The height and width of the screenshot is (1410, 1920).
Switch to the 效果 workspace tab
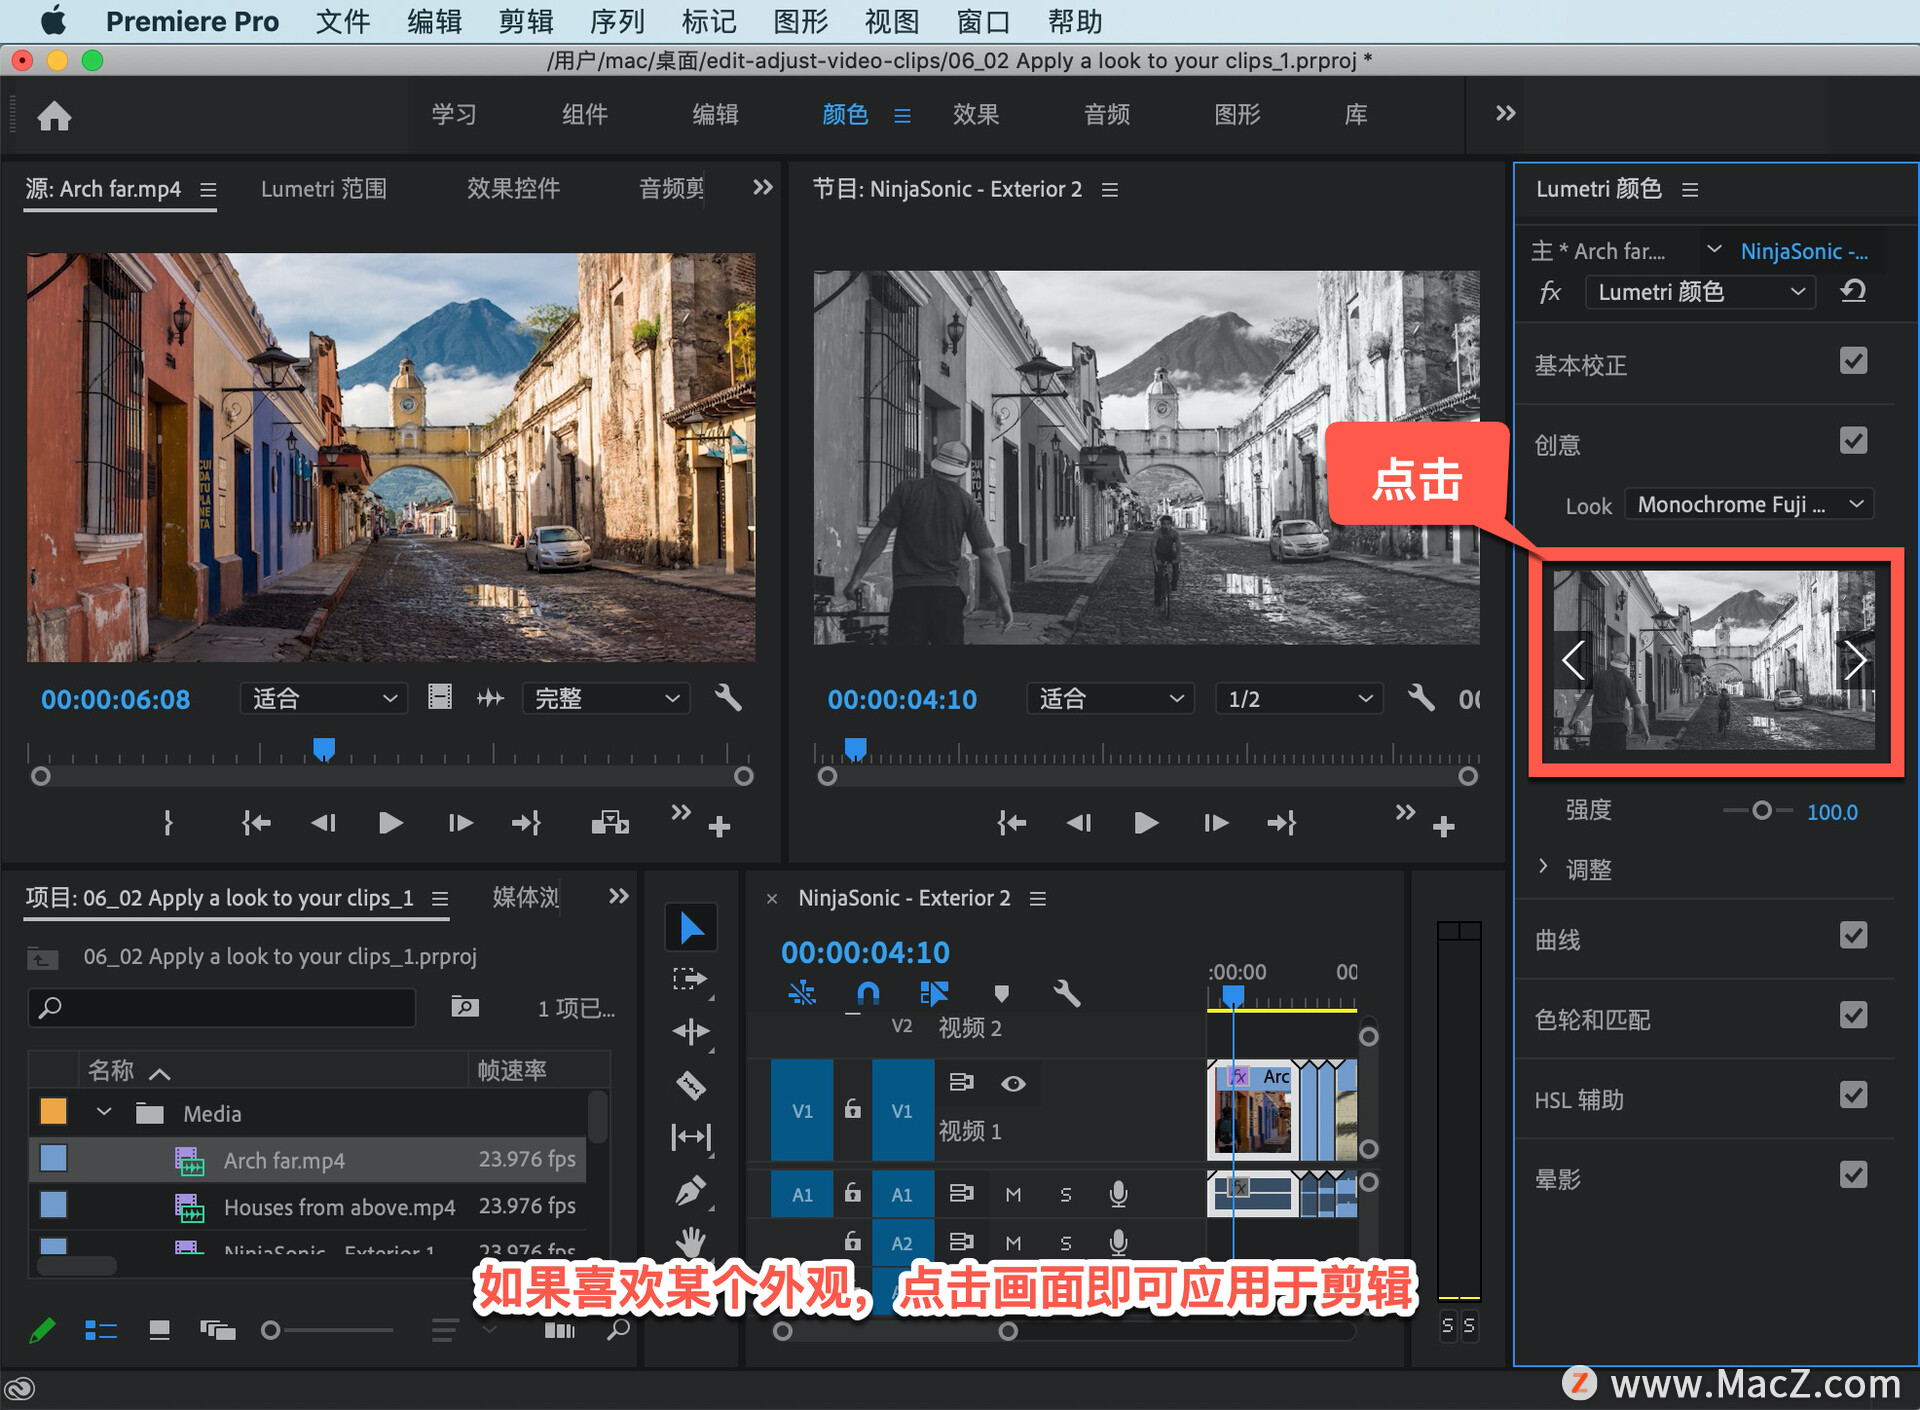(976, 115)
